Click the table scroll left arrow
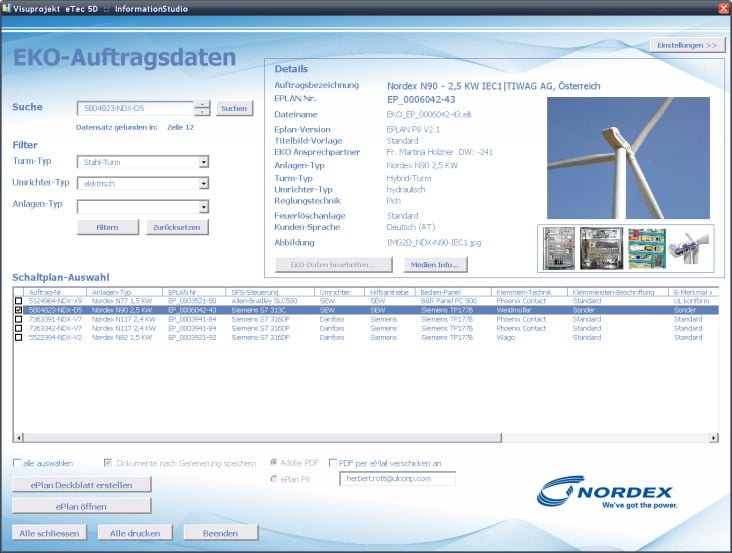Screen dimensions: 732x553 19,438
